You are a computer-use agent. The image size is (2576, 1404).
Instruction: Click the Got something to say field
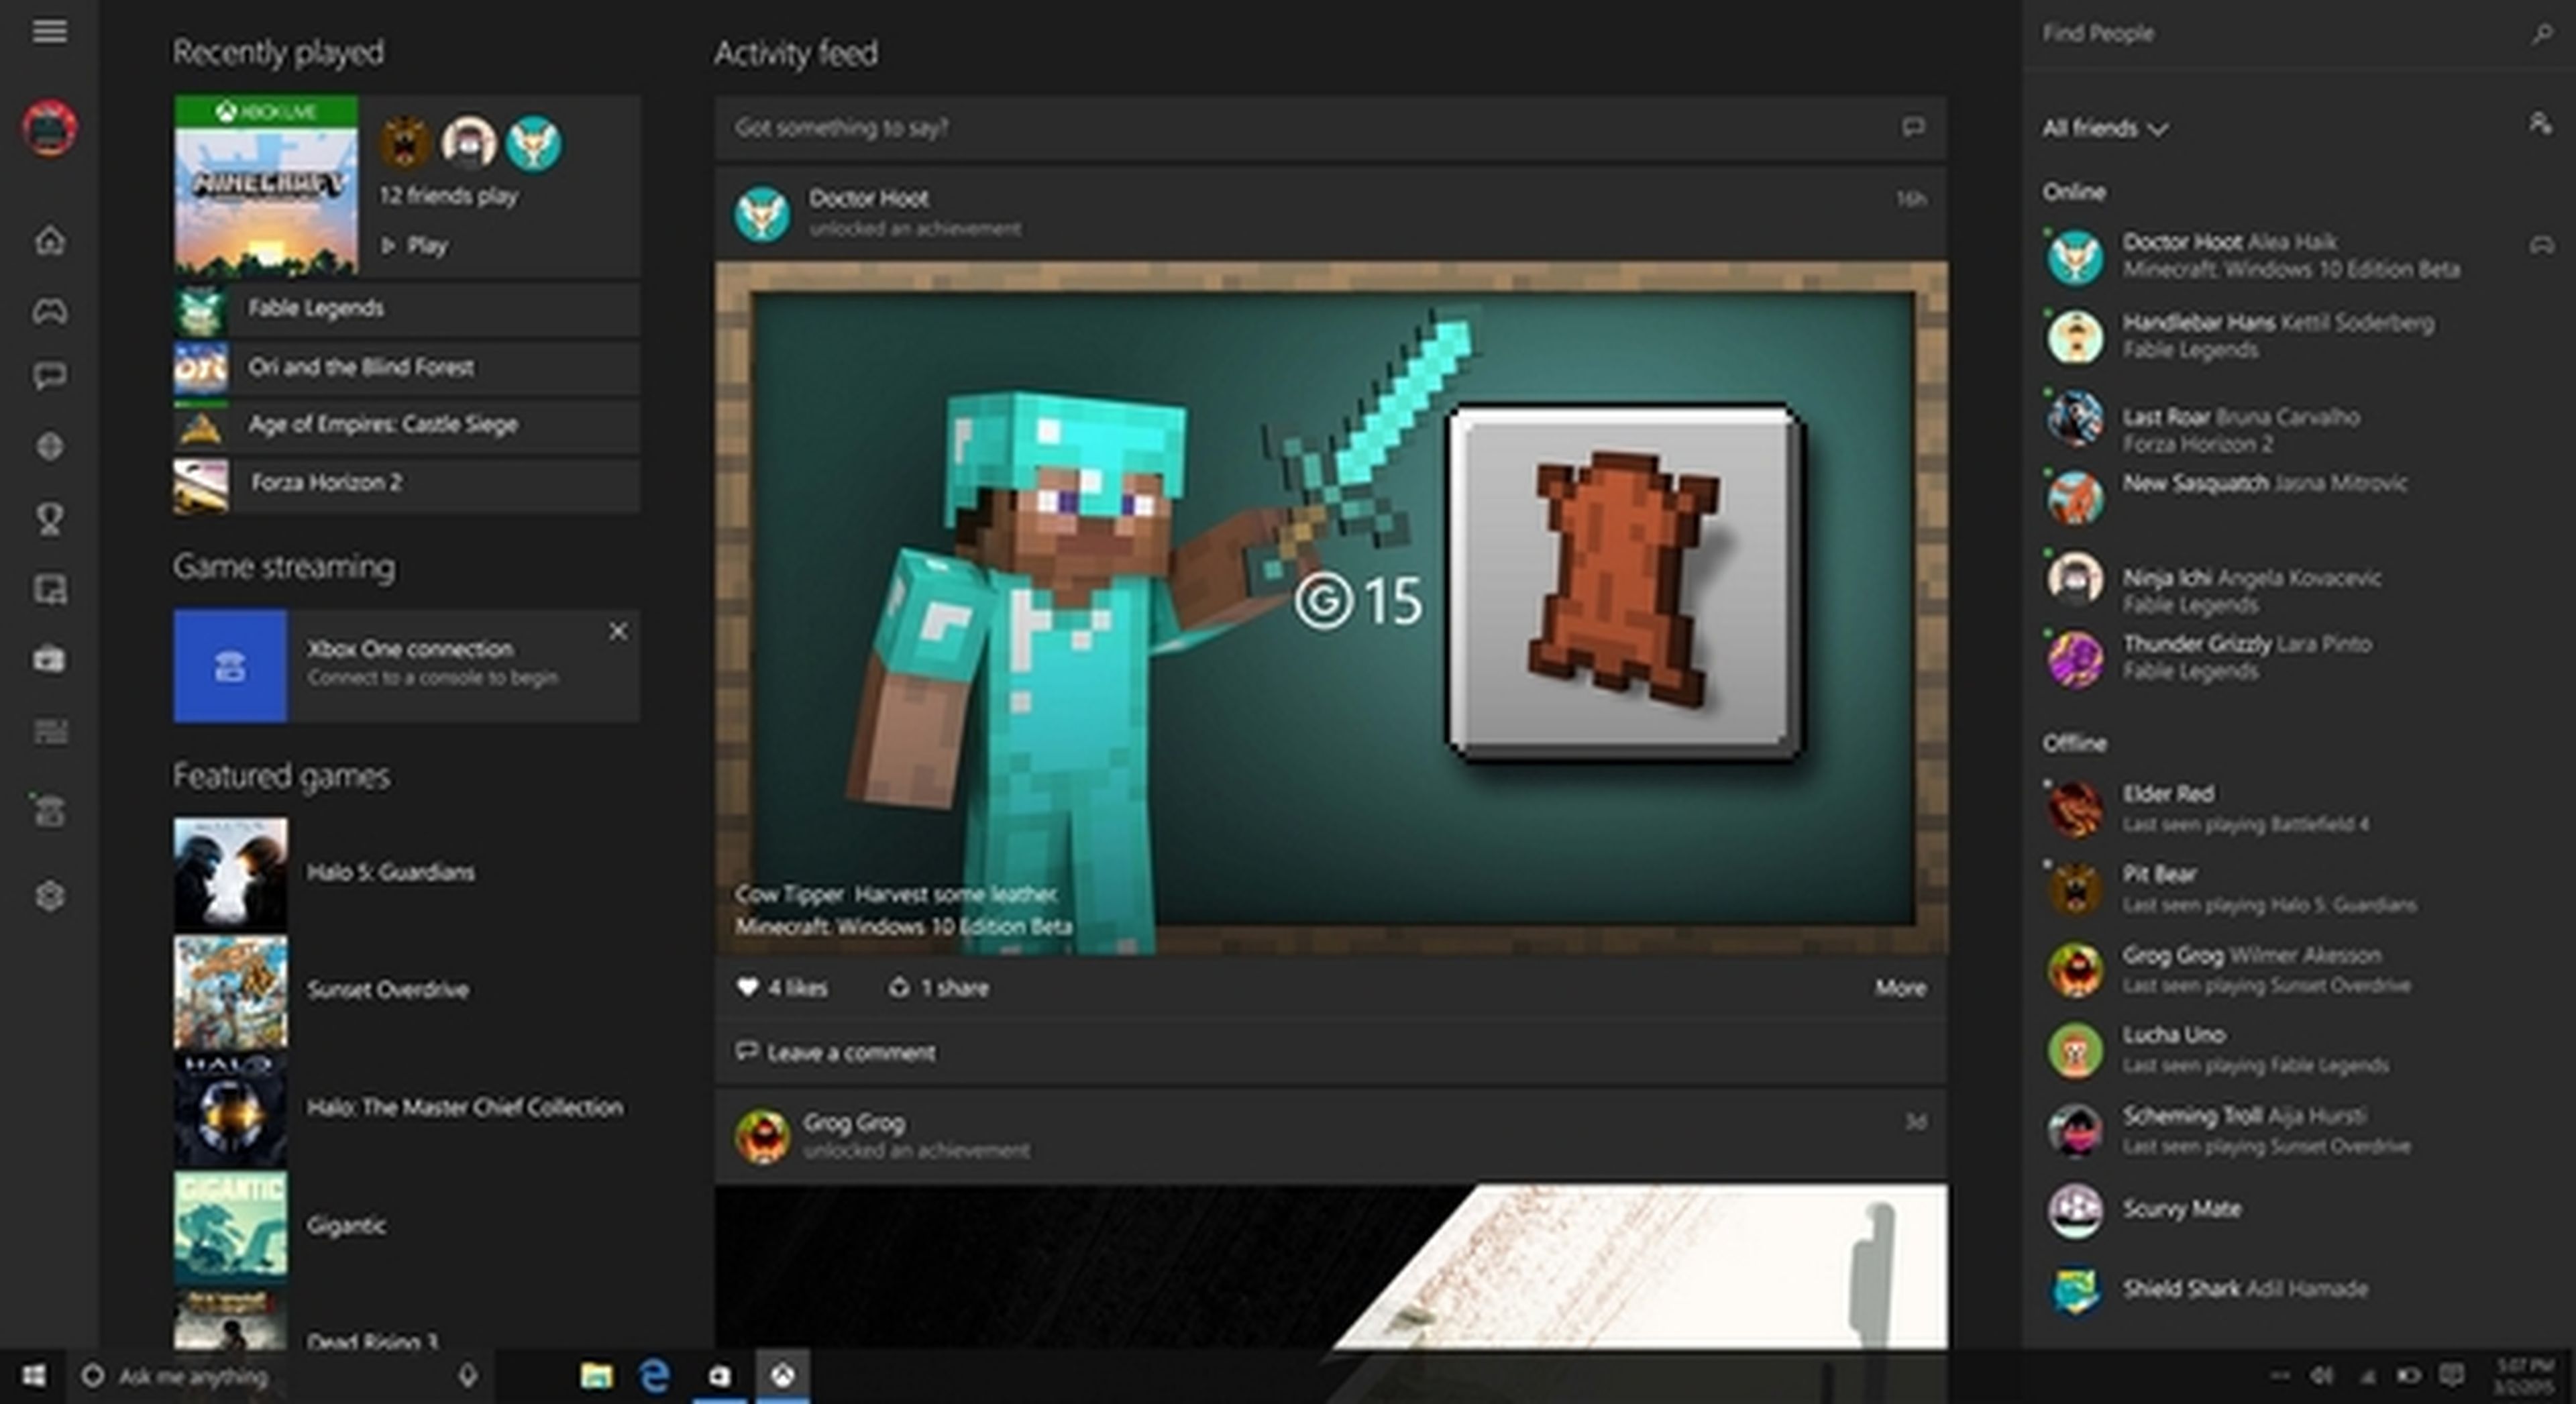[x=1330, y=127]
